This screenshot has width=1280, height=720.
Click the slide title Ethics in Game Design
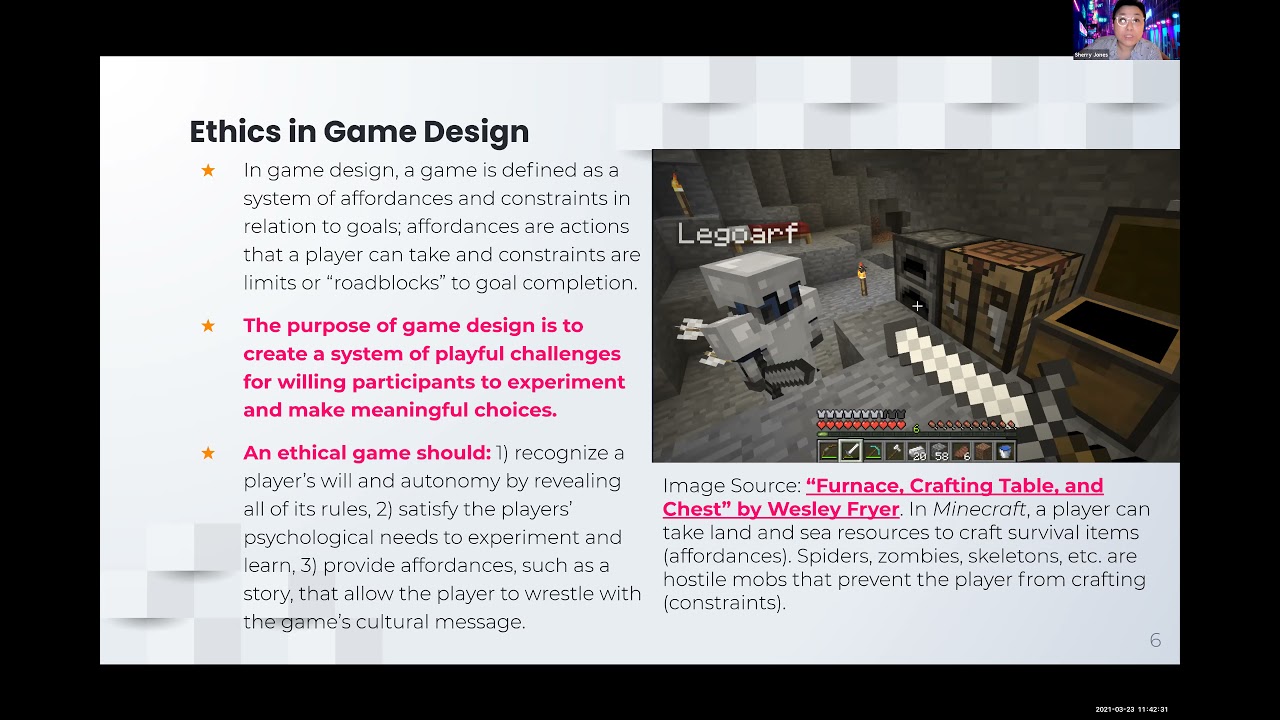click(x=359, y=131)
